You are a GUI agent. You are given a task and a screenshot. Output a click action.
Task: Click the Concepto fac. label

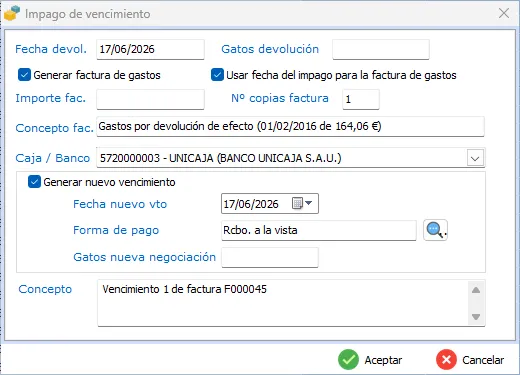coord(55,128)
